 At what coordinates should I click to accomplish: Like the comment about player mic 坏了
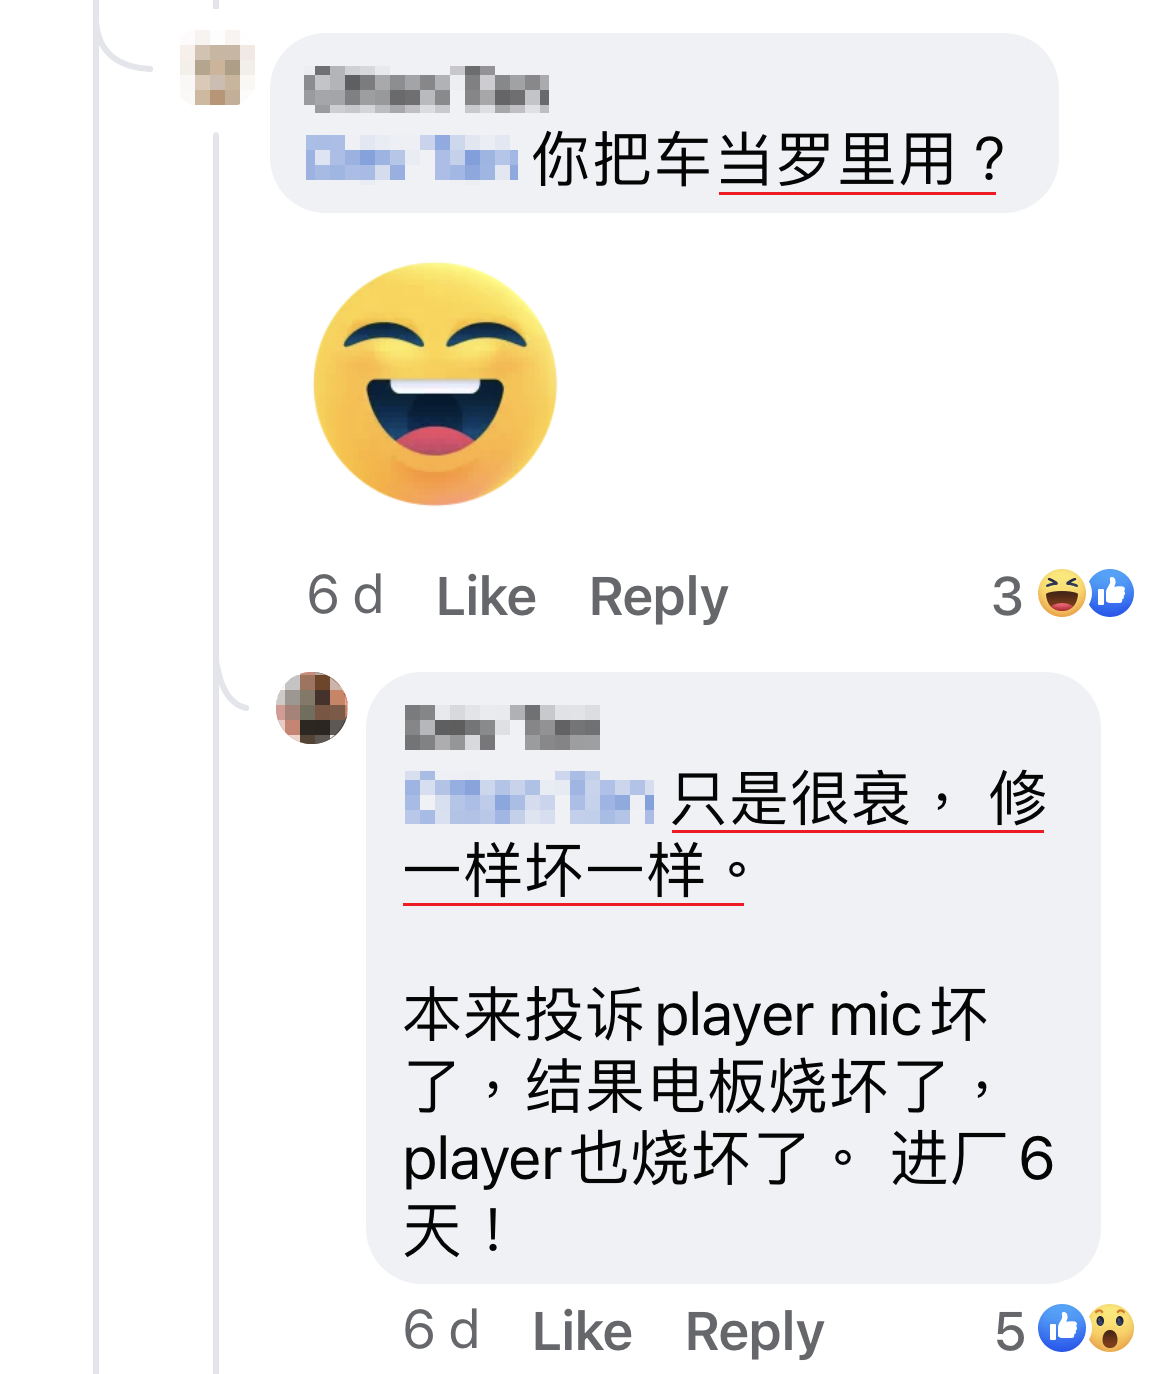click(x=582, y=1331)
